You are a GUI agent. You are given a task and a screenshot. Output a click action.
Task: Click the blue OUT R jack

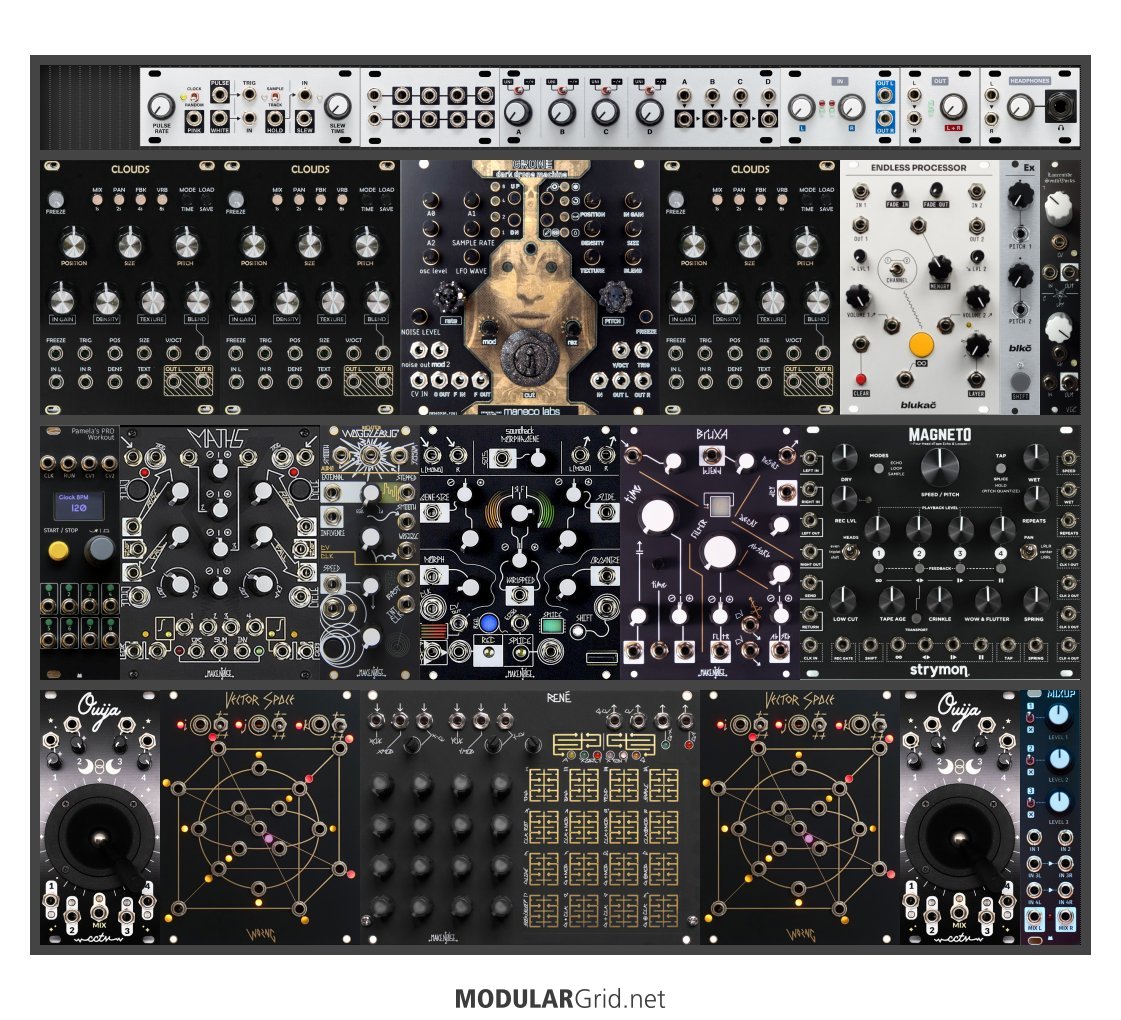885,119
